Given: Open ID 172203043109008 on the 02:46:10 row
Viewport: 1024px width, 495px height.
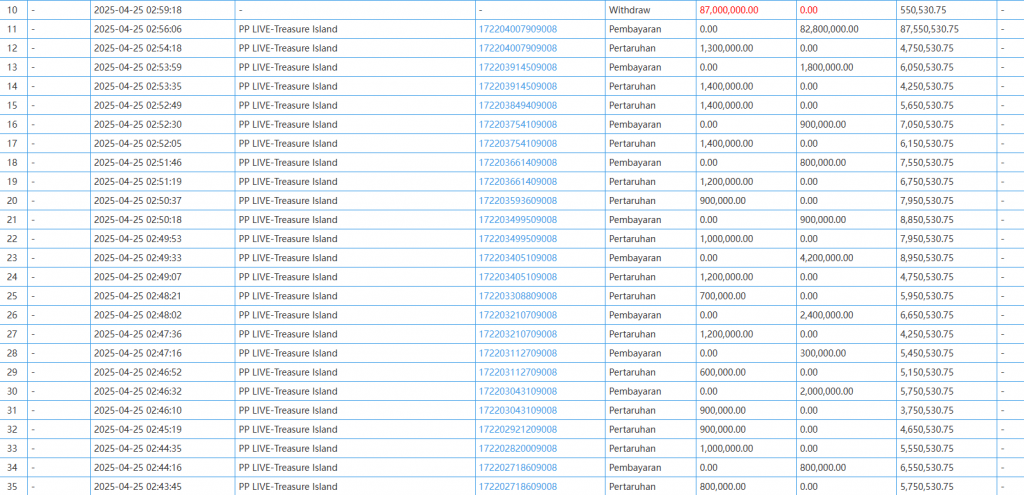Looking at the screenshot, I should (518, 410).
